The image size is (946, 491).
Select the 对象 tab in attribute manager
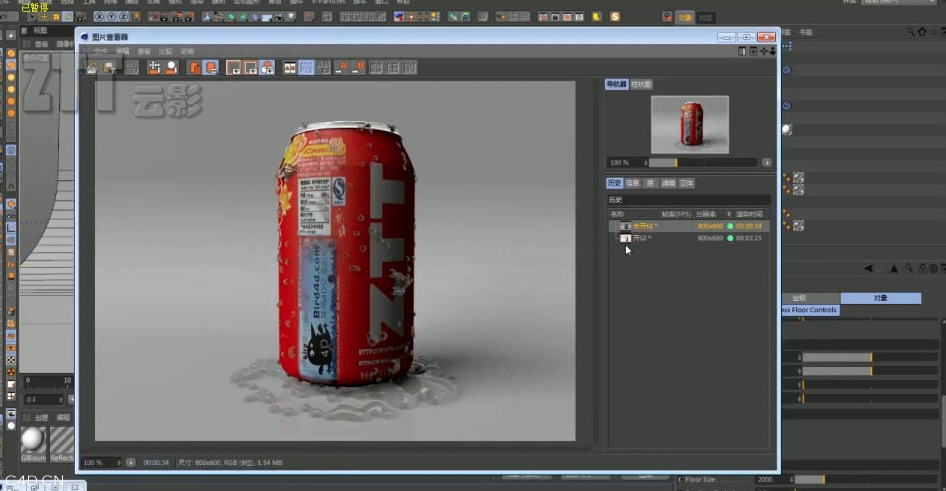tap(881, 298)
